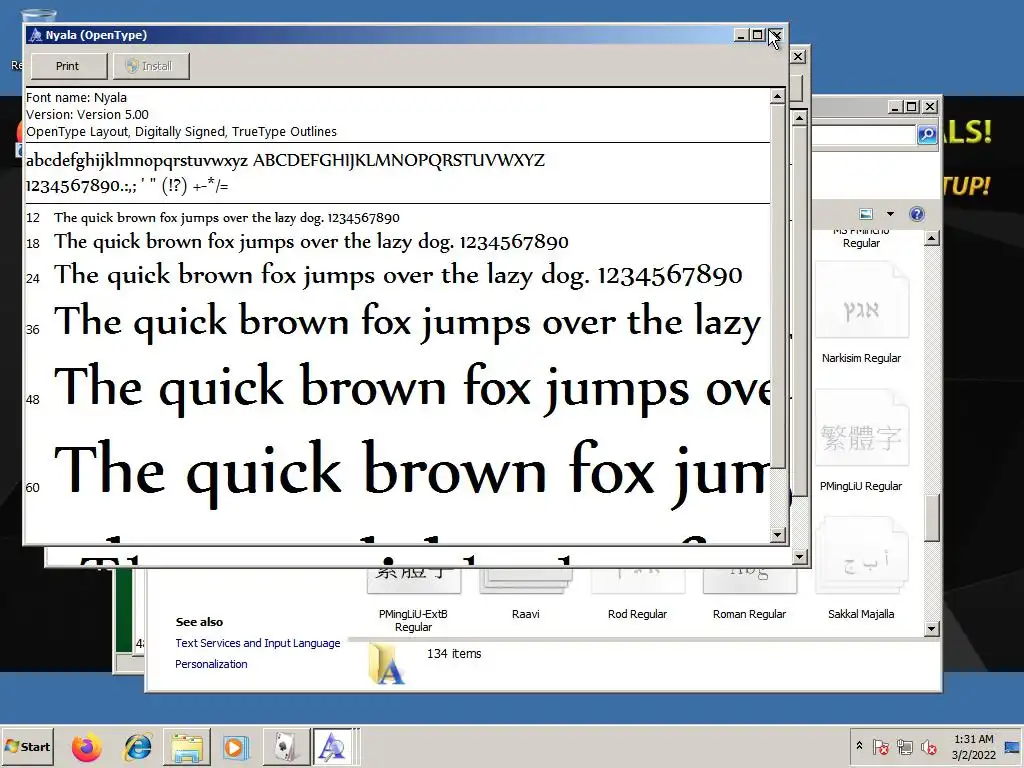
Task: Click scroll-down arrow of the rear font viewer
Action: (799, 556)
